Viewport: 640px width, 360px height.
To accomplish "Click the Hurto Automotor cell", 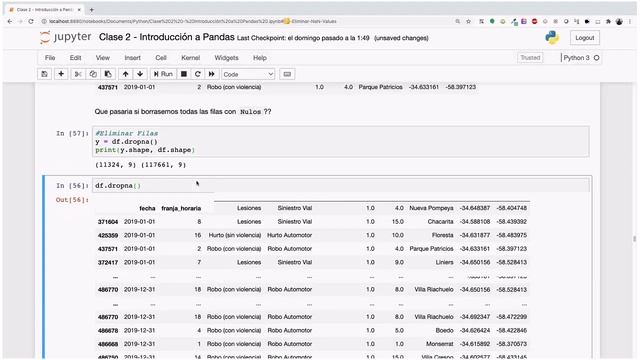I will 289,235.
